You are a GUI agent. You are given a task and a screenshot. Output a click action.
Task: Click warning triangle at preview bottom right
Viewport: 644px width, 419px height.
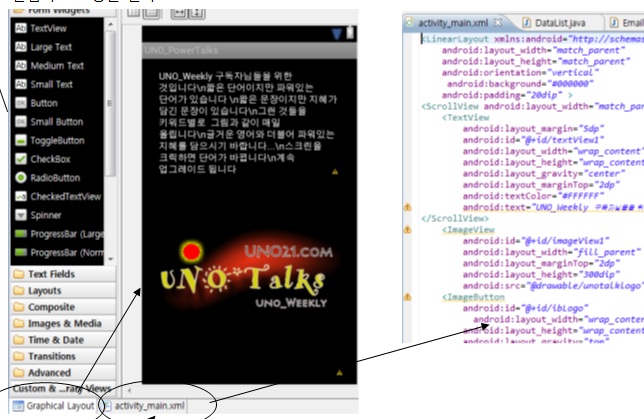339,373
